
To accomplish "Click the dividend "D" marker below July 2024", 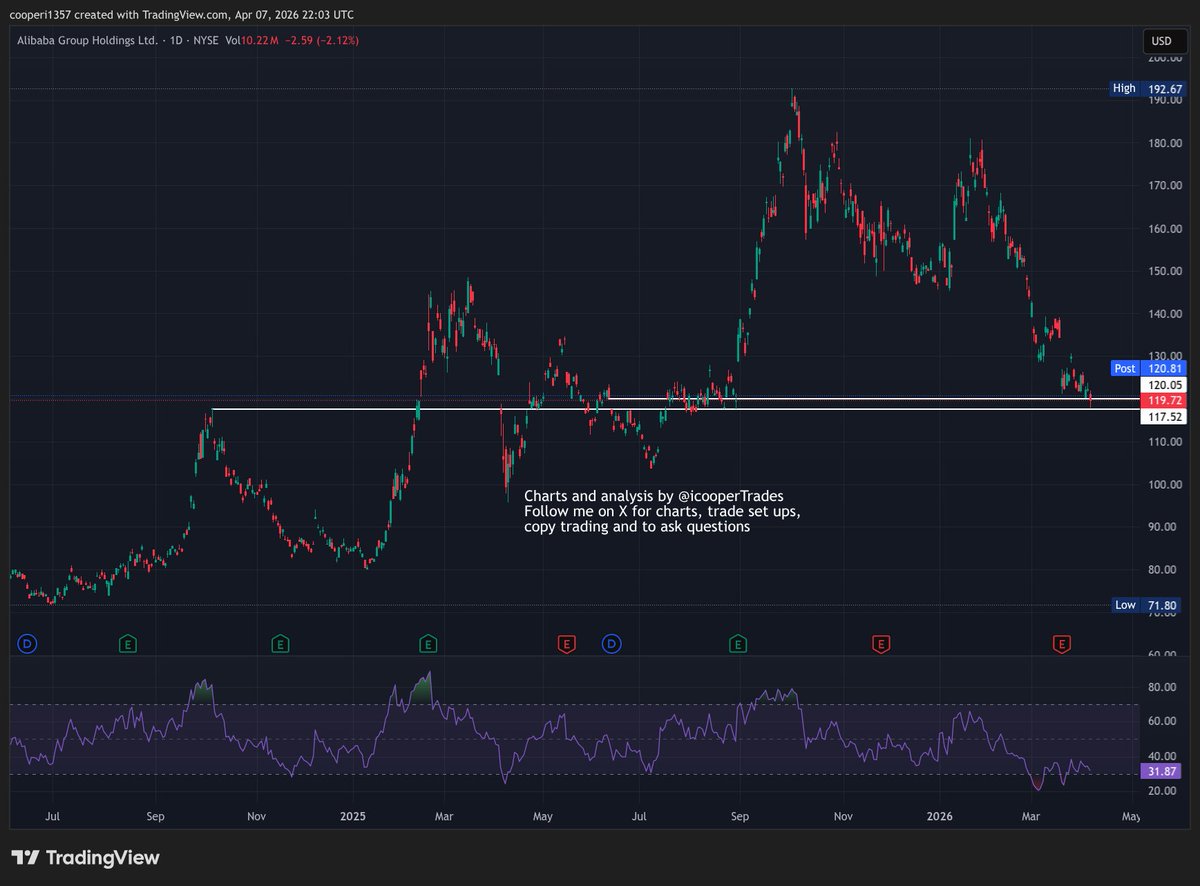I will point(27,644).
